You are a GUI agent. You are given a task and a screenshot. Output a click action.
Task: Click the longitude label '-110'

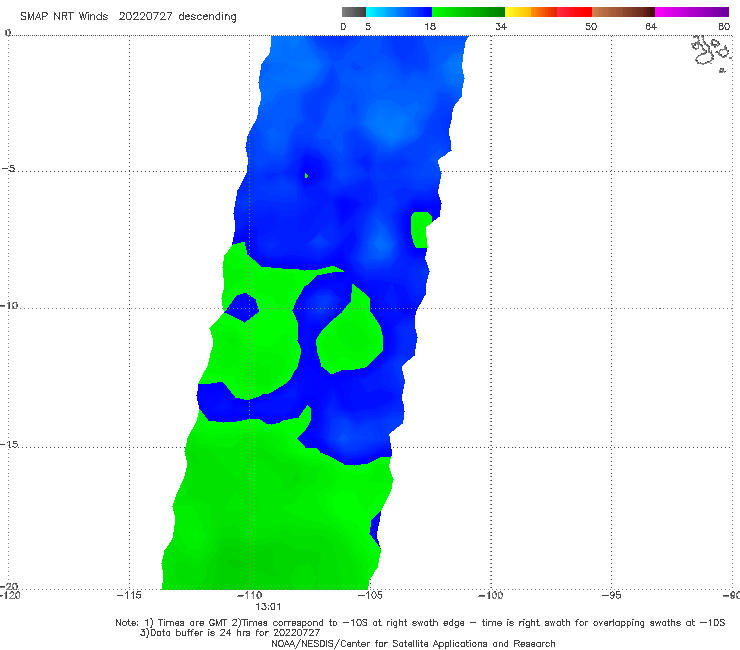249,595
